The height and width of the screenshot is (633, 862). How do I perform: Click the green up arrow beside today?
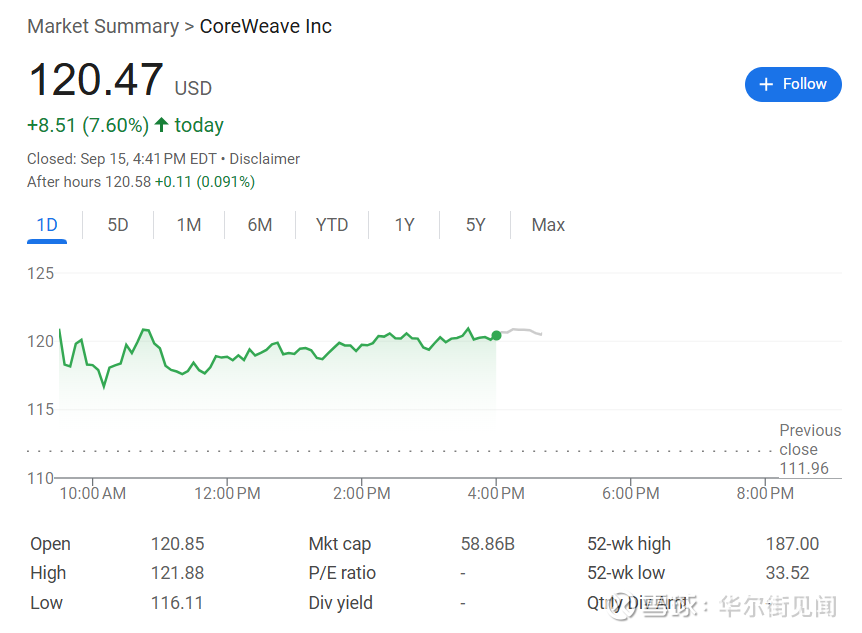click(x=161, y=125)
